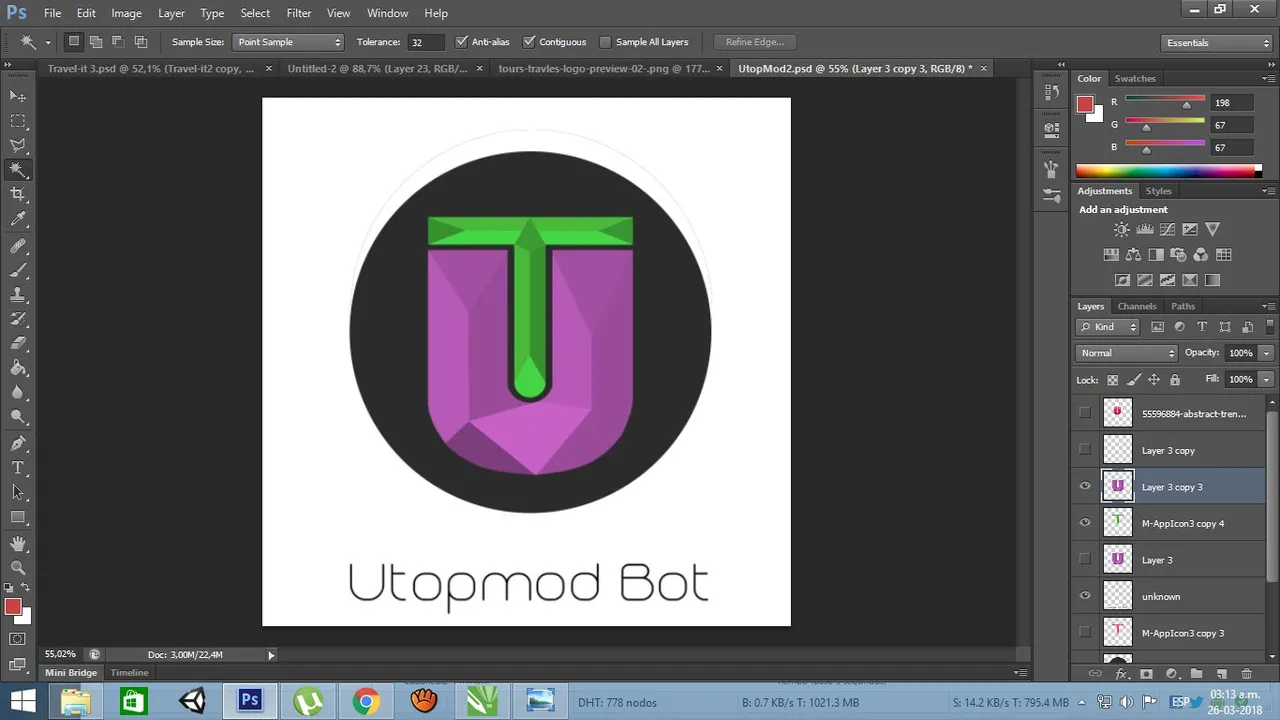The image size is (1280, 720).
Task: Enable the Anti-alias checkbox
Action: click(x=461, y=42)
